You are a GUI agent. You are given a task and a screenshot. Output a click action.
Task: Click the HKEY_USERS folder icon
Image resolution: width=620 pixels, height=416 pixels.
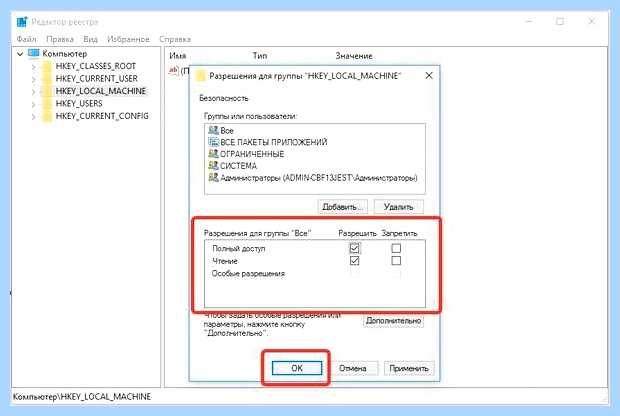click(47, 104)
